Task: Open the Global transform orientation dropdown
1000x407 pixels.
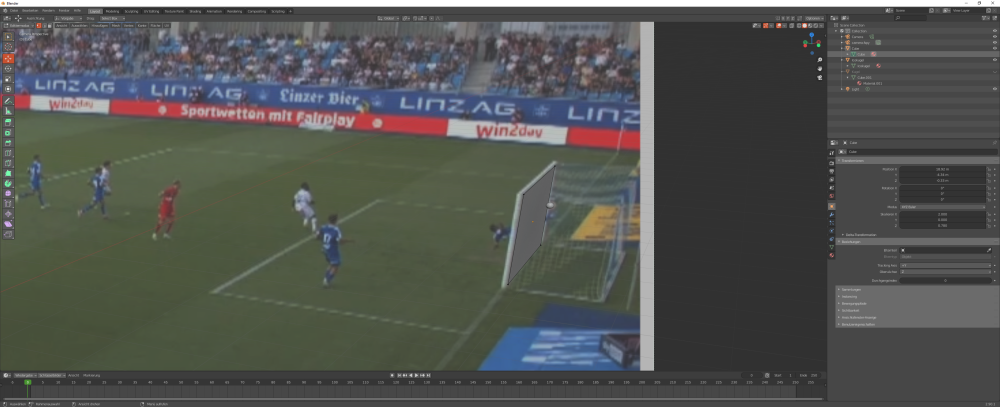Action: (x=388, y=18)
